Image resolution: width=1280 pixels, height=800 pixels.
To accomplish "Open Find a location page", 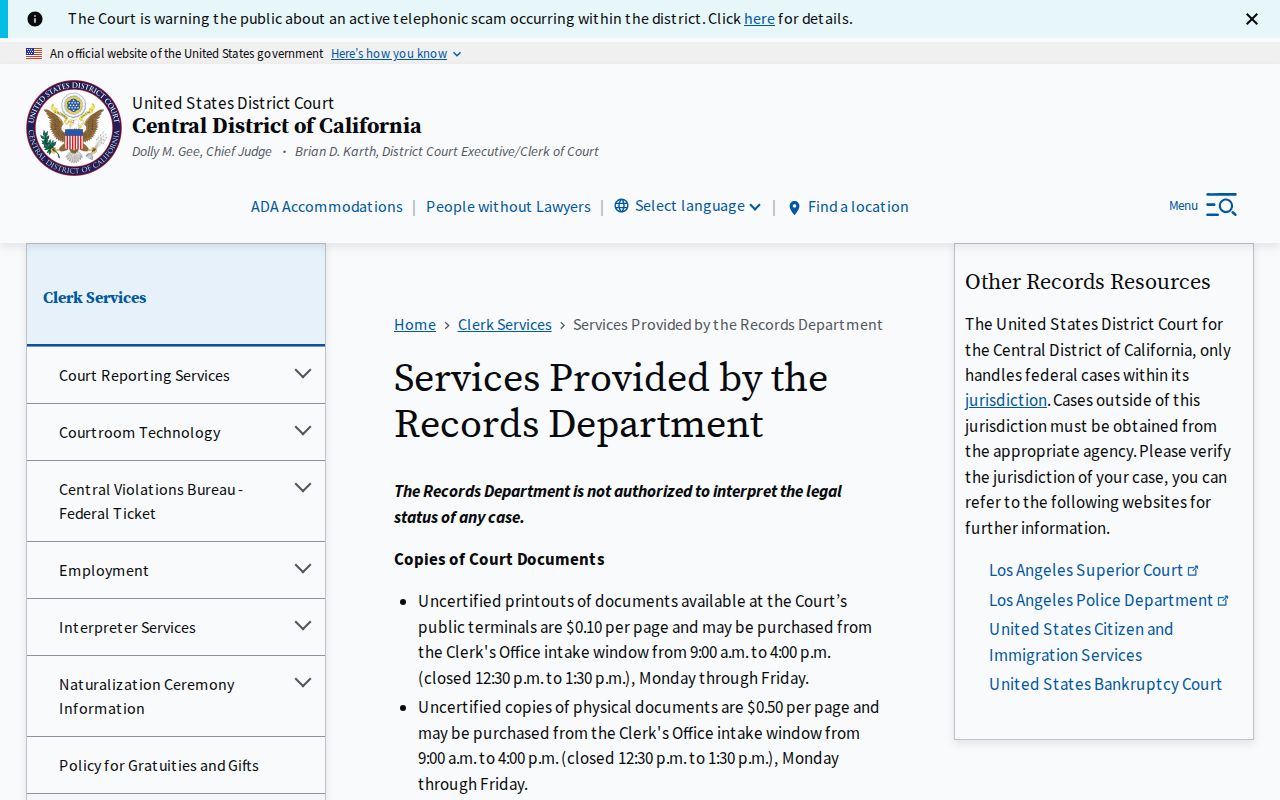I will (x=858, y=207).
